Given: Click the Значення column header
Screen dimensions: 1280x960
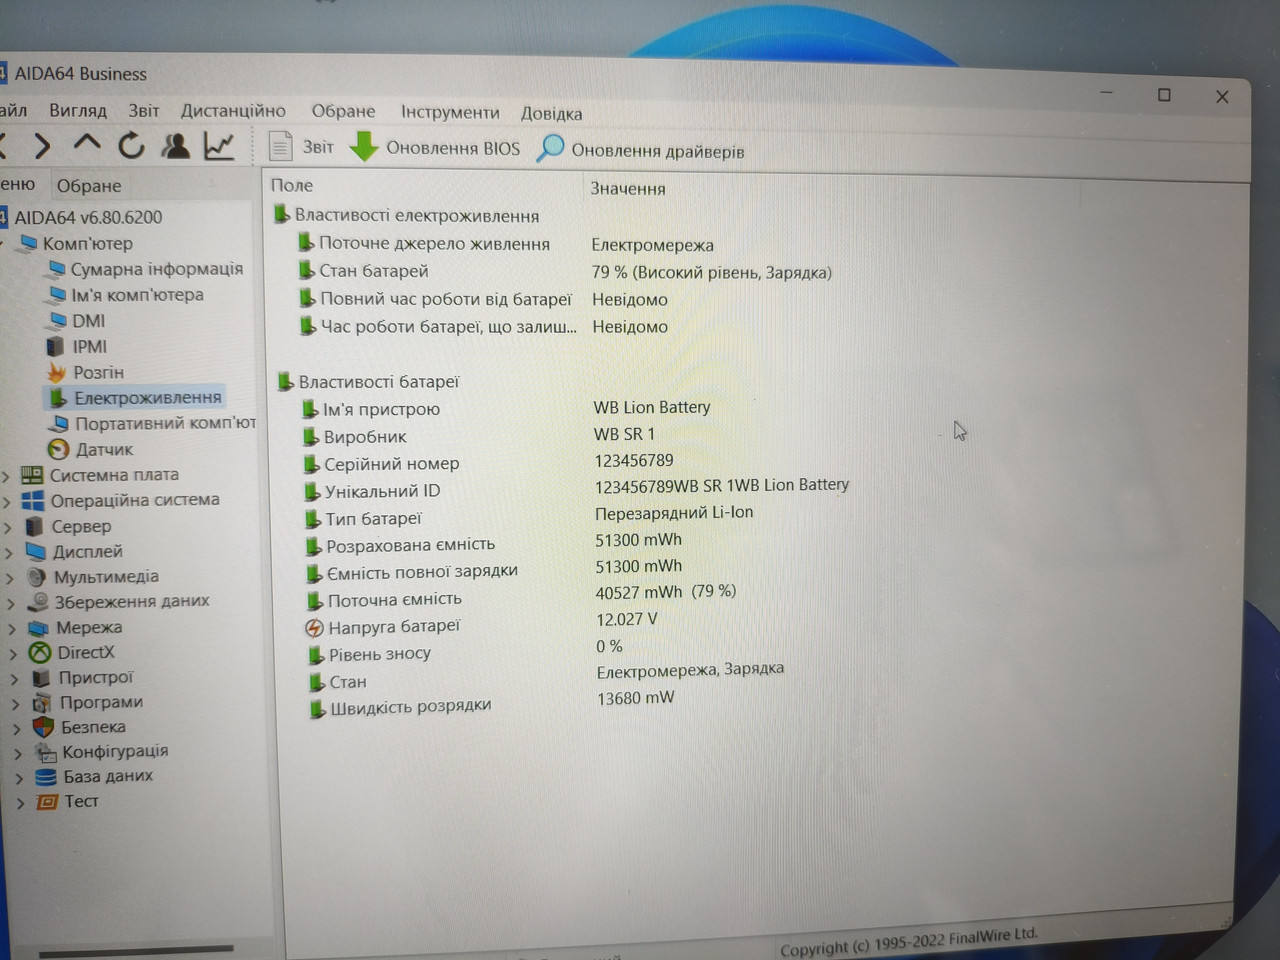Looking at the screenshot, I should (x=628, y=188).
